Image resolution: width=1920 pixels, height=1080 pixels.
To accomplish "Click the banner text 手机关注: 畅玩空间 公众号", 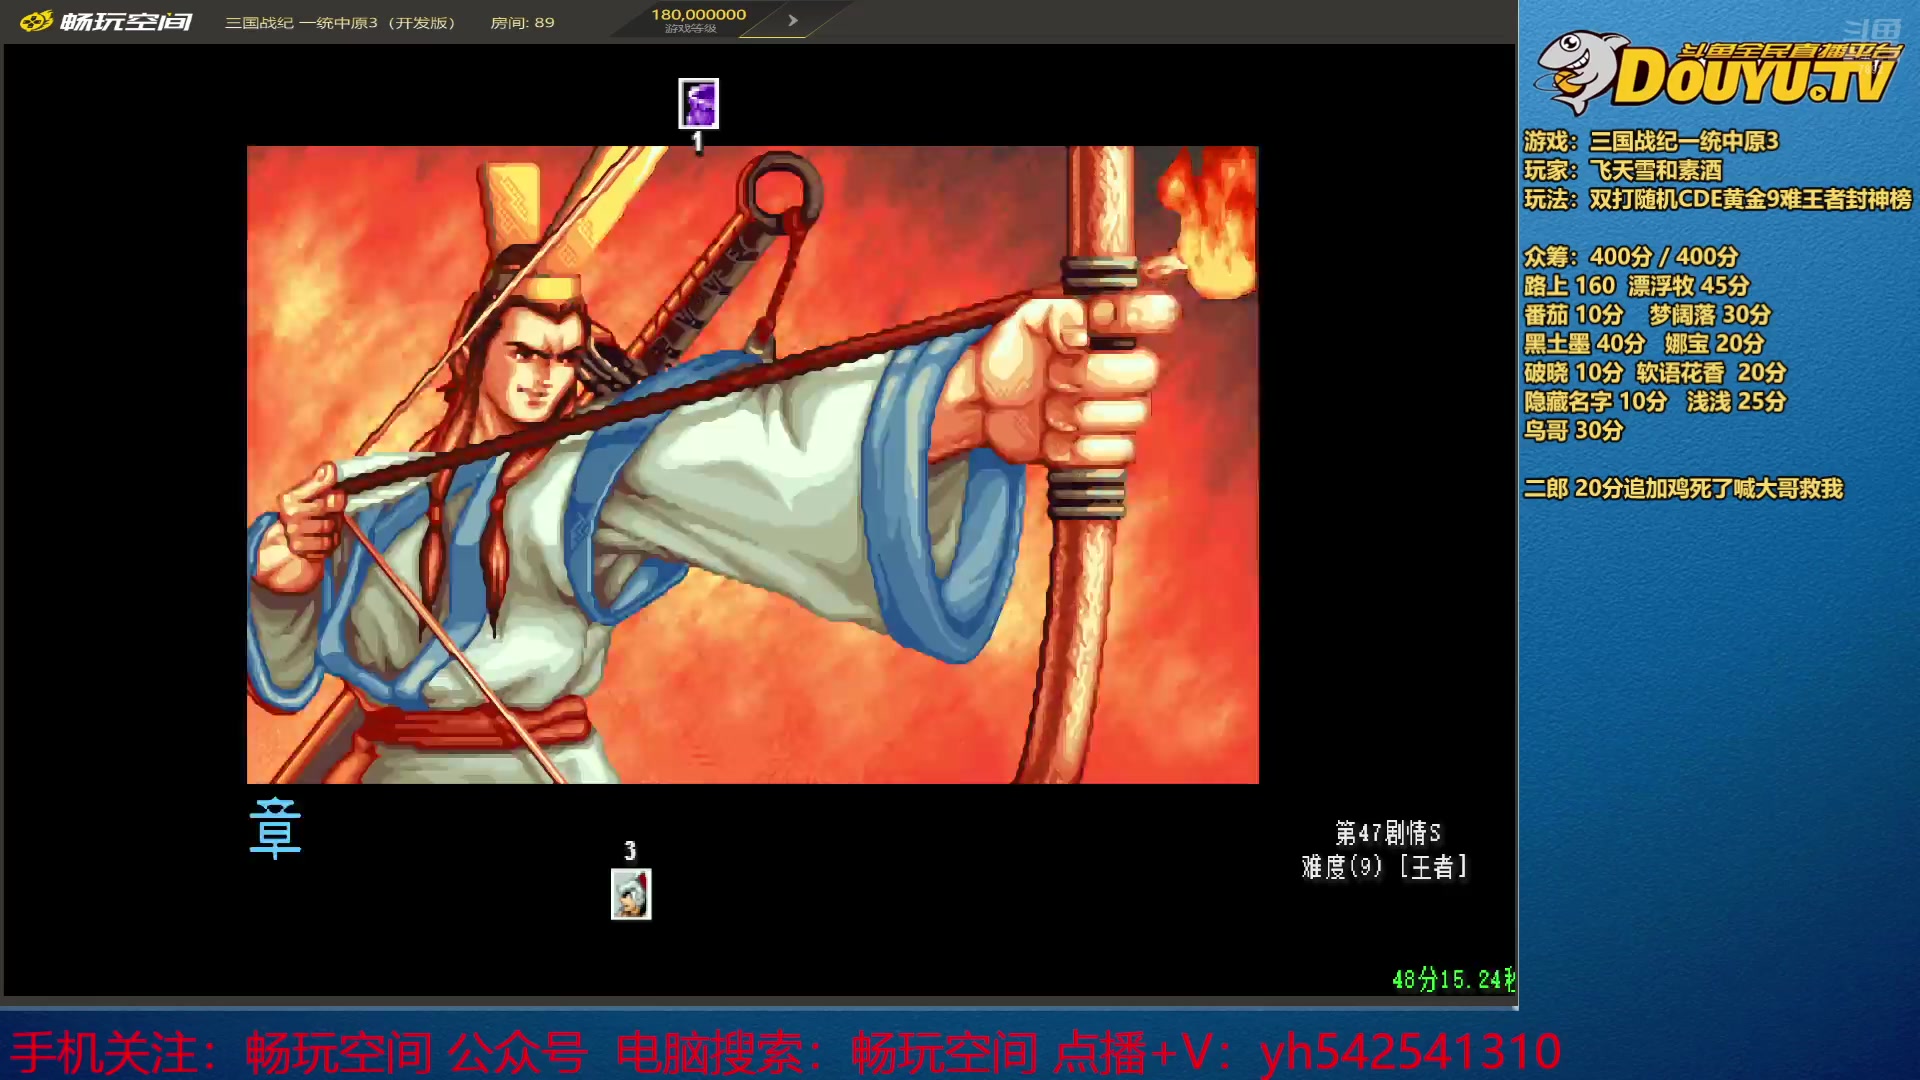I will pyautogui.click(x=298, y=1052).
